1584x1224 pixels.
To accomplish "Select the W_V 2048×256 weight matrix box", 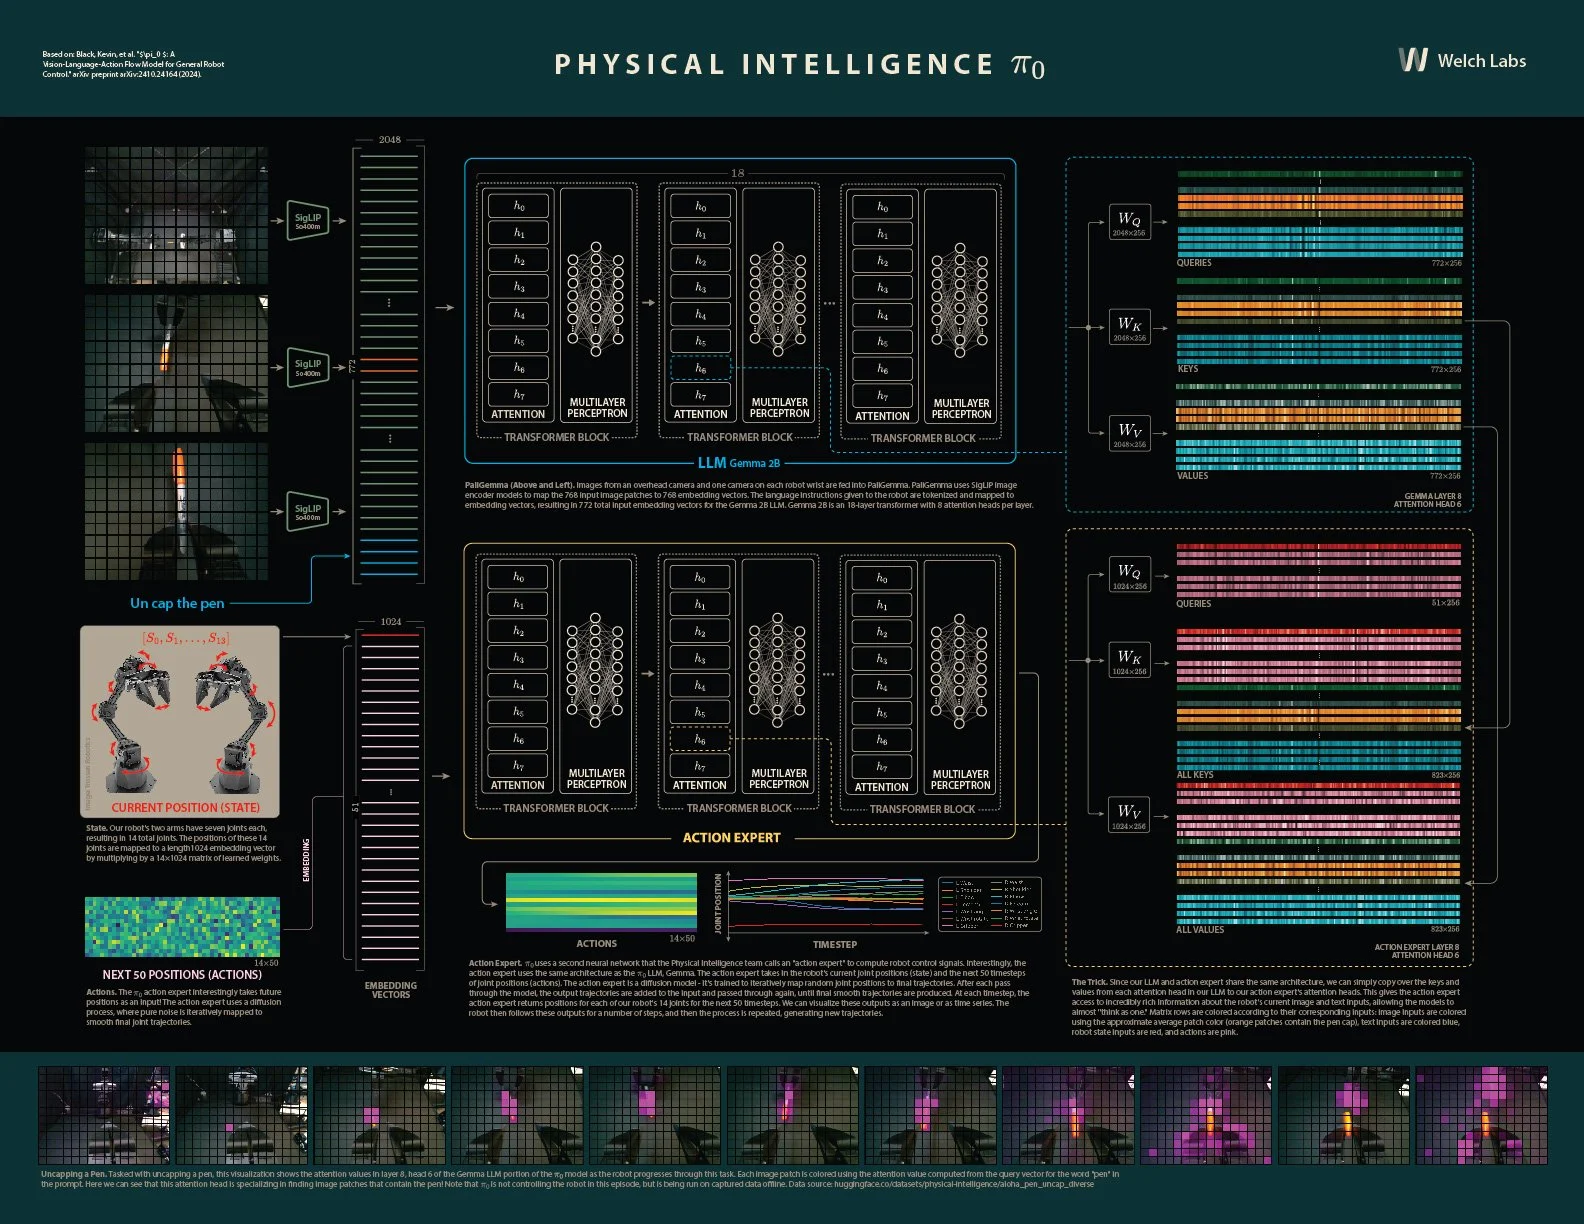I will [x=1129, y=433].
